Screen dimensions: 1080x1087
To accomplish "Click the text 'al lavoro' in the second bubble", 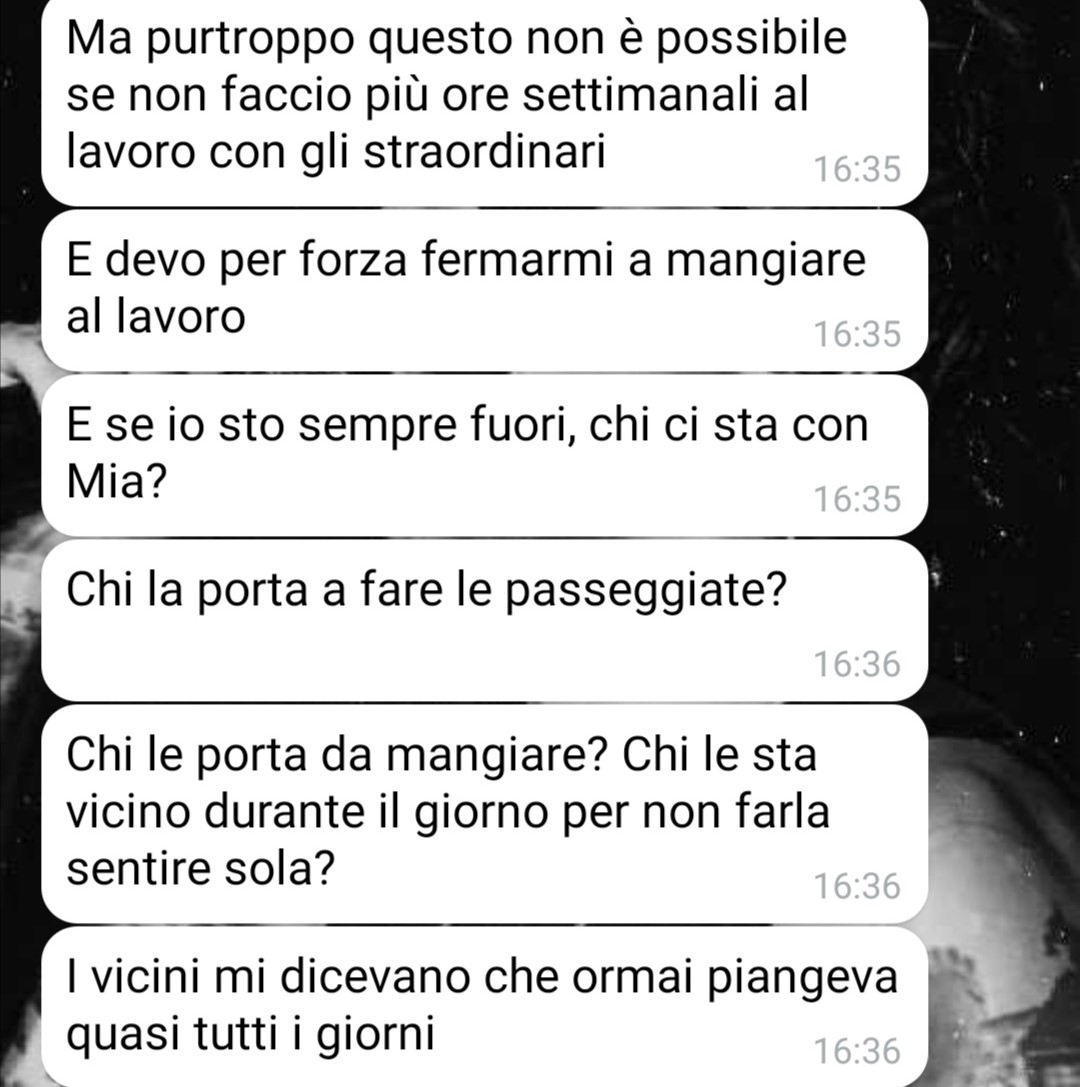I will [156, 317].
